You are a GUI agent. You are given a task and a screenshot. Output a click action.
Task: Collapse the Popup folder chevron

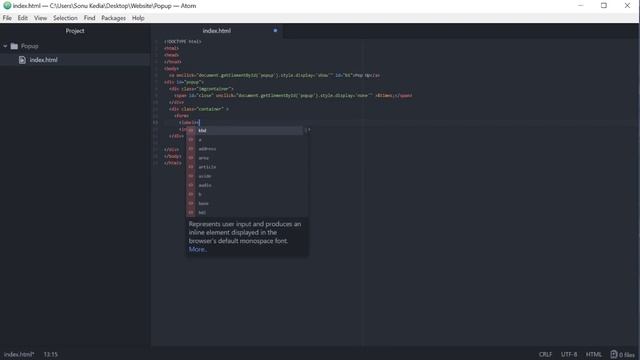pos(5,46)
